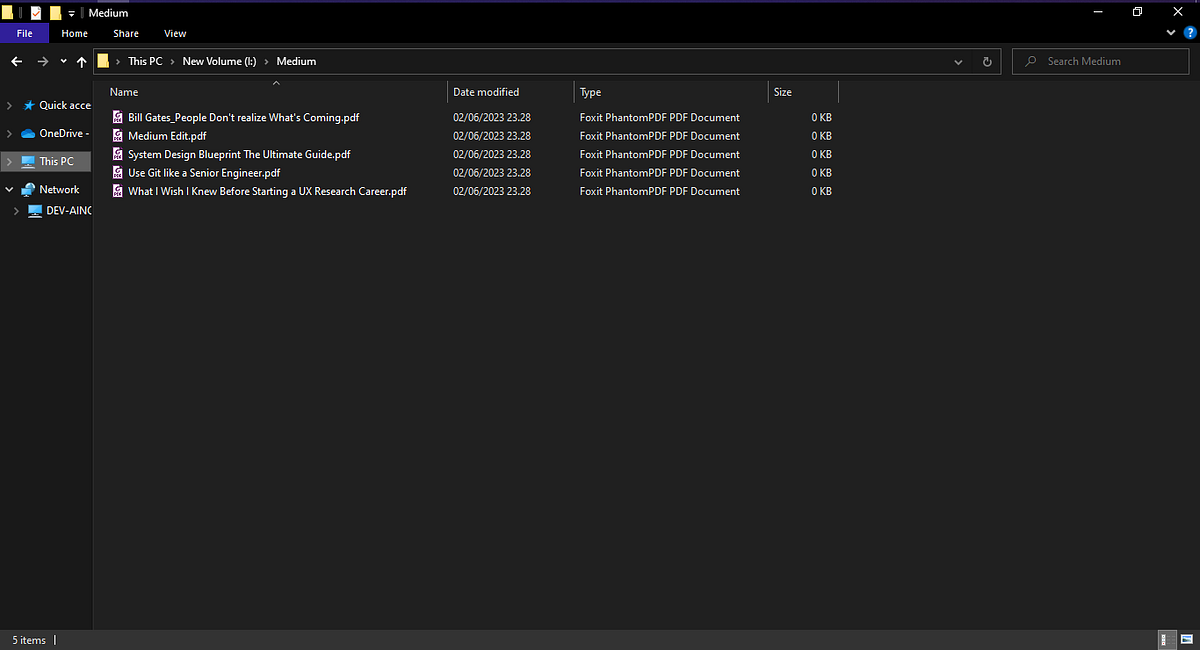Expand the OneDrive tree node arrow
This screenshot has width=1200, height=650.
[9, 133]
